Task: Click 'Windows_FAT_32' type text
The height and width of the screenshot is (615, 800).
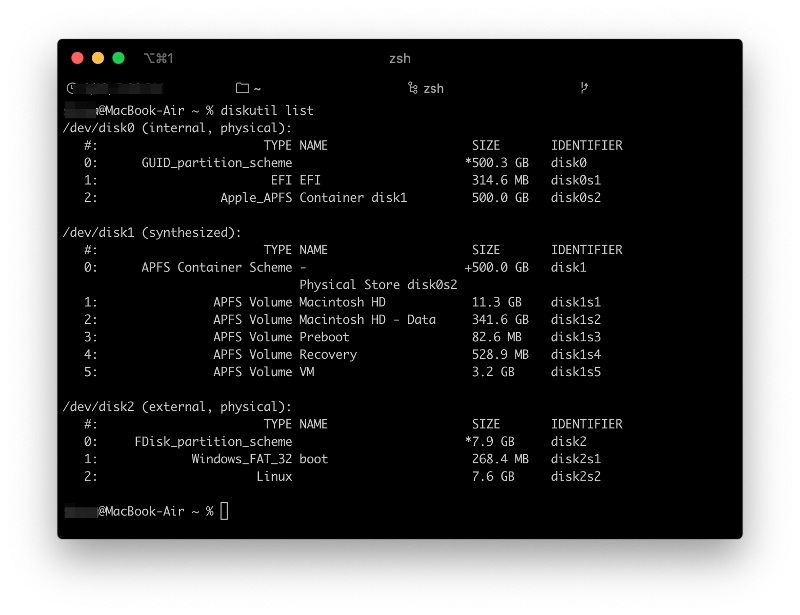Action: pyautogui.click(x=242, y=459)
